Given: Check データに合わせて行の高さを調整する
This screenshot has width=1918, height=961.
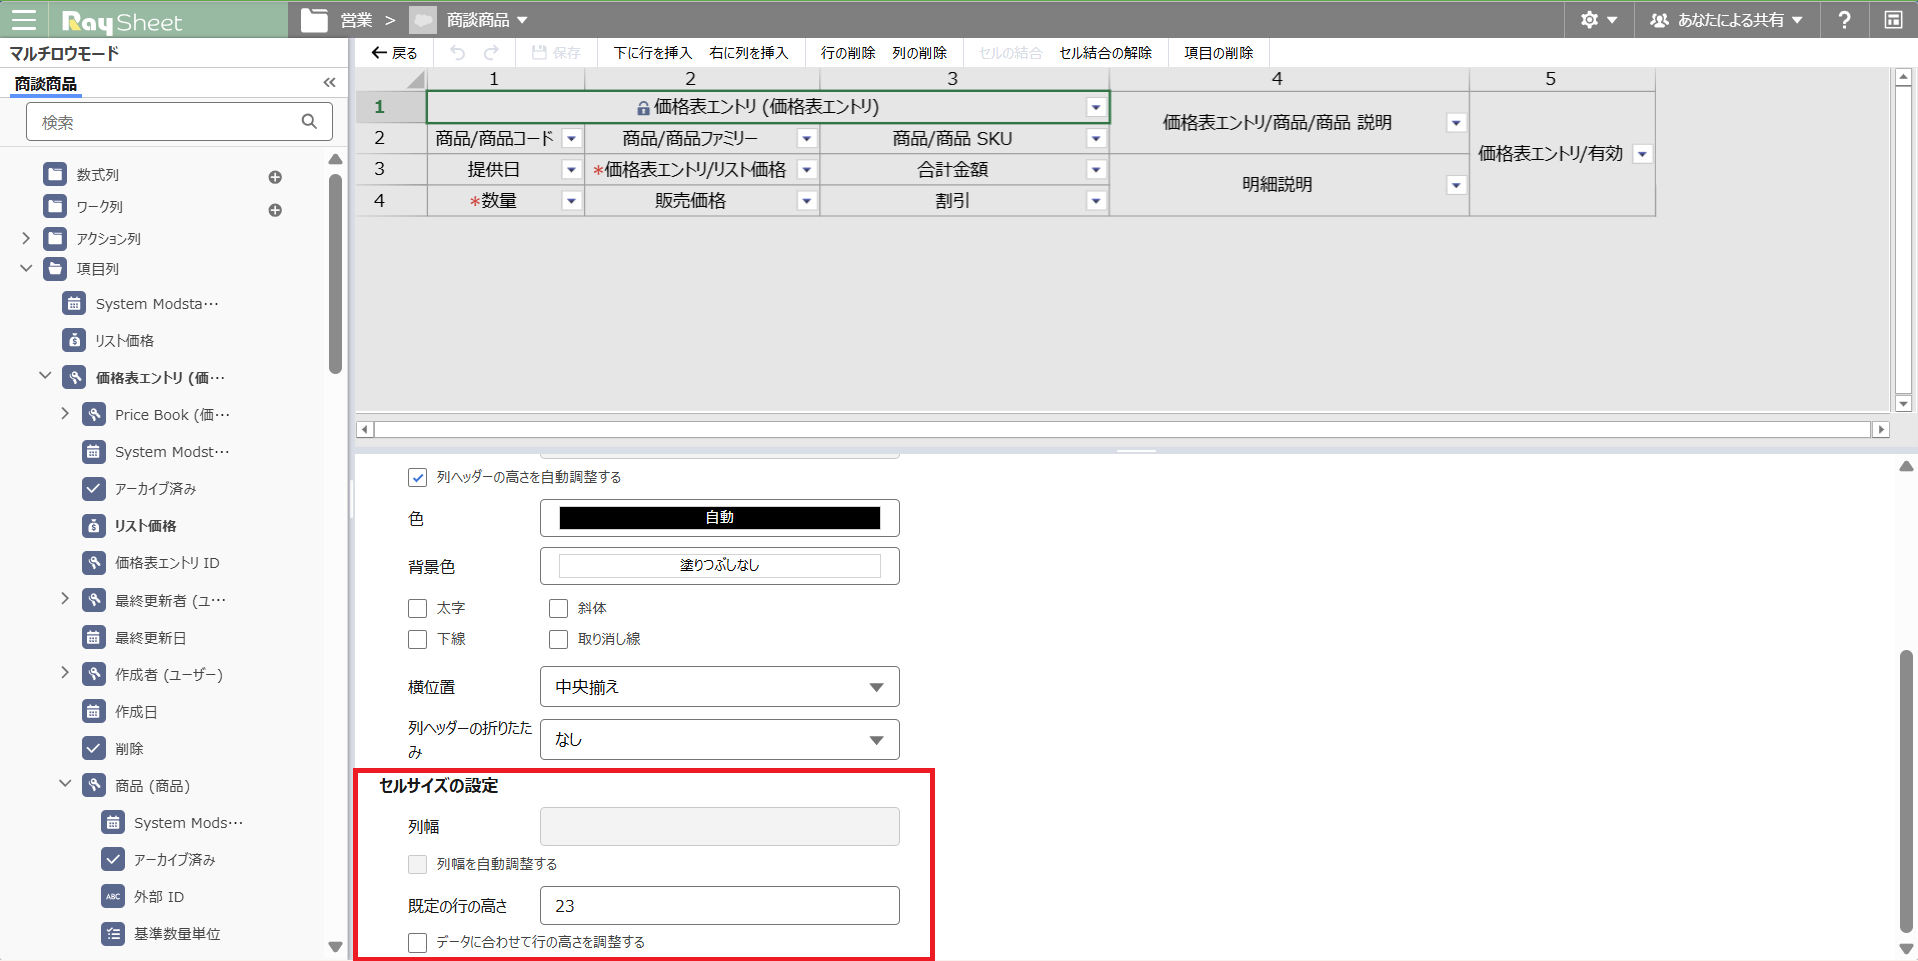Looking at the screenshot, I should pyautogui.click(x=417, y=942).
